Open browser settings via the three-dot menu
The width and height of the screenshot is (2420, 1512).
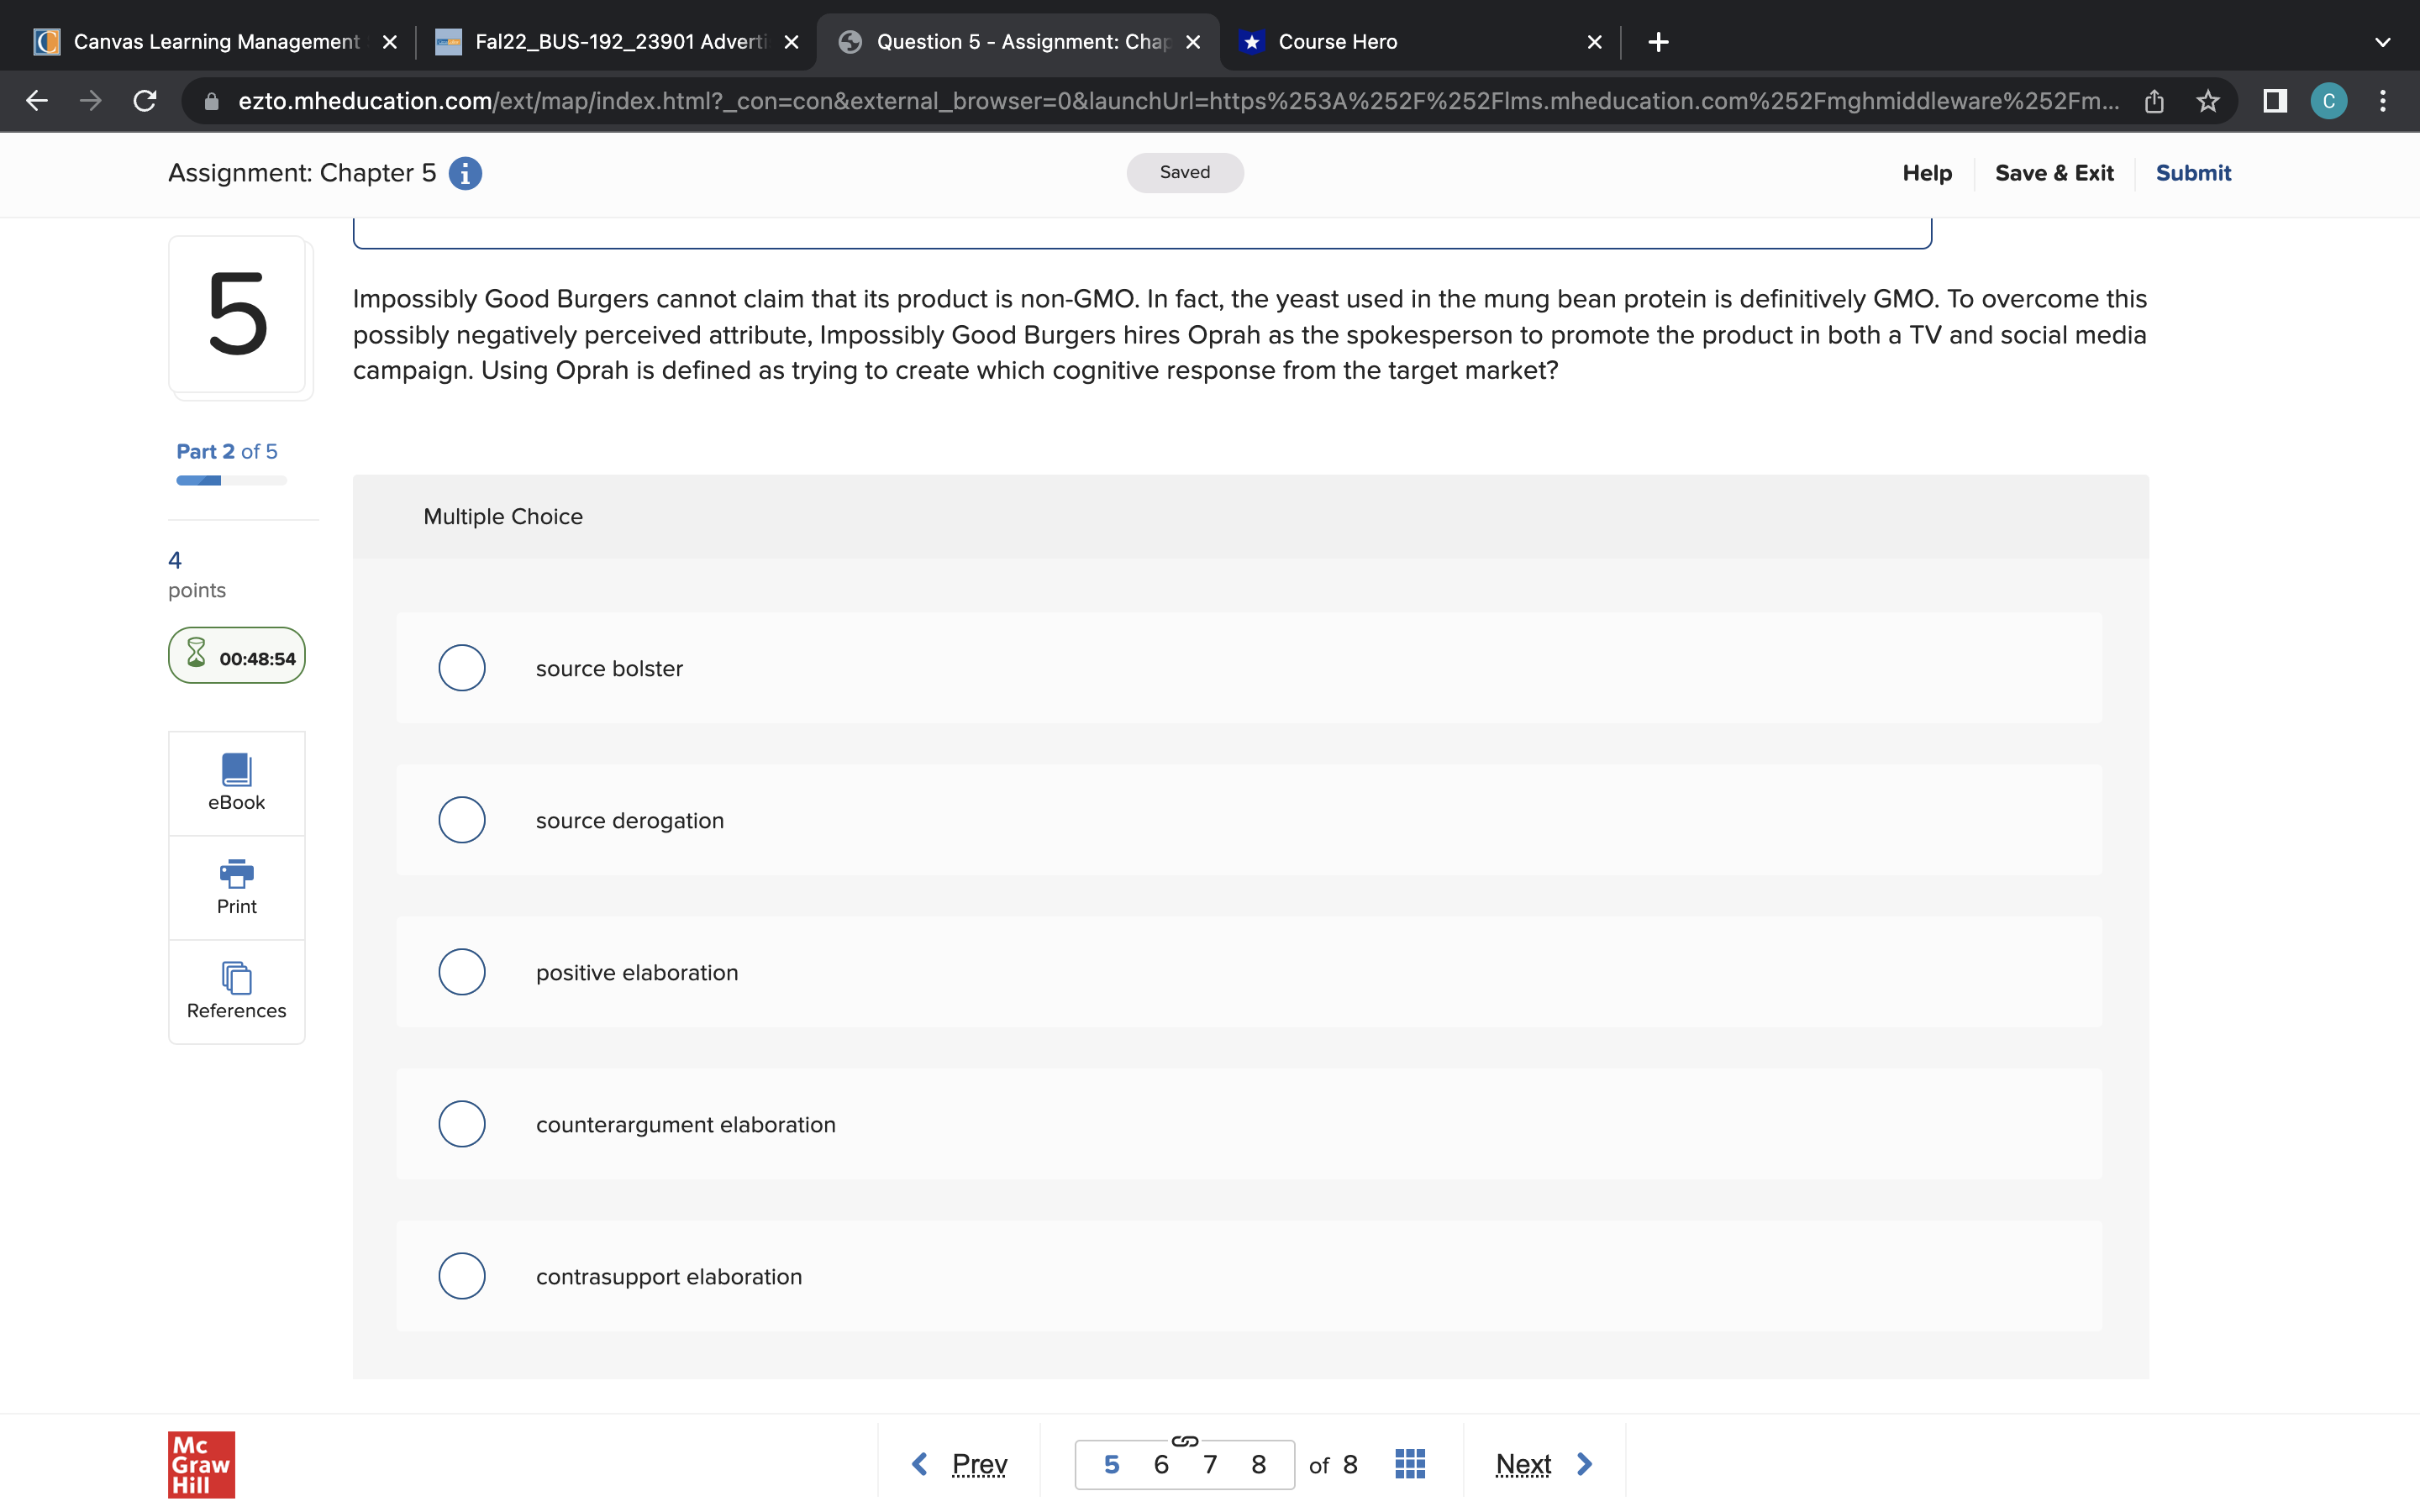coord(2383,100)
